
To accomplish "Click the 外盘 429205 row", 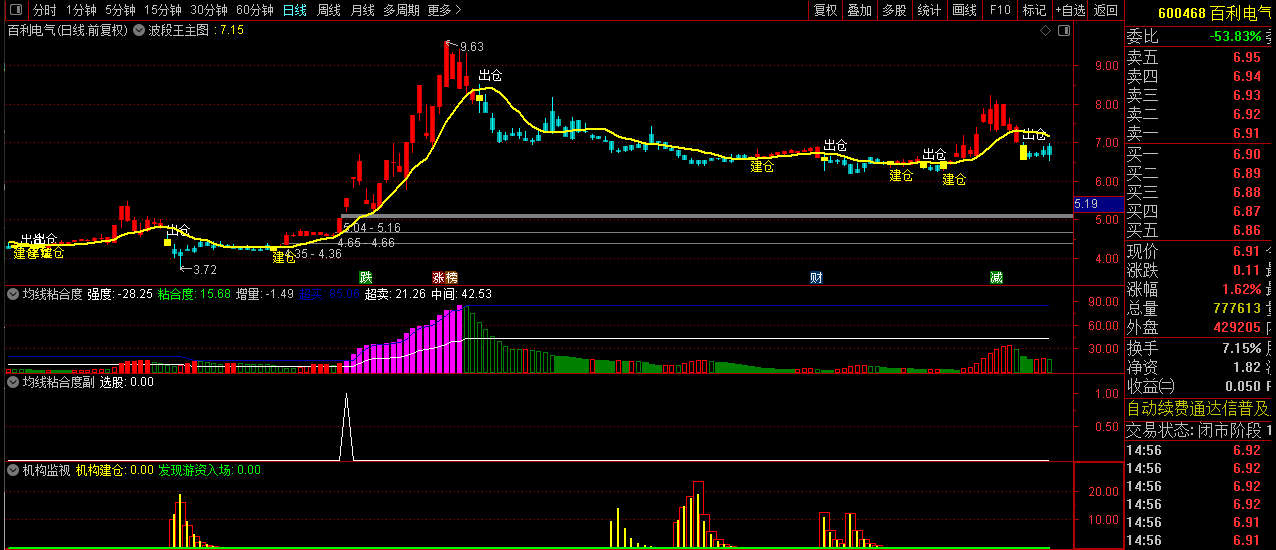I will [x=1200, y=327].
